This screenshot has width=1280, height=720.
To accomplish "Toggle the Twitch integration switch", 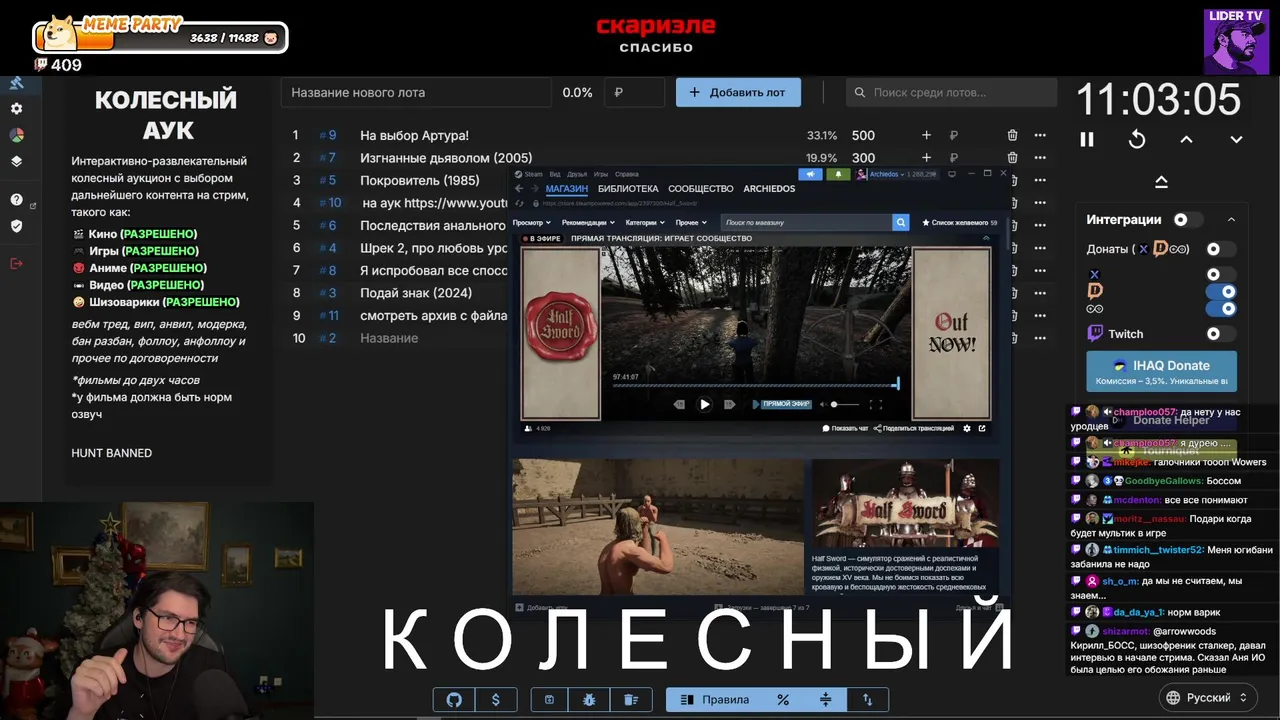I will coord(1219,334).
